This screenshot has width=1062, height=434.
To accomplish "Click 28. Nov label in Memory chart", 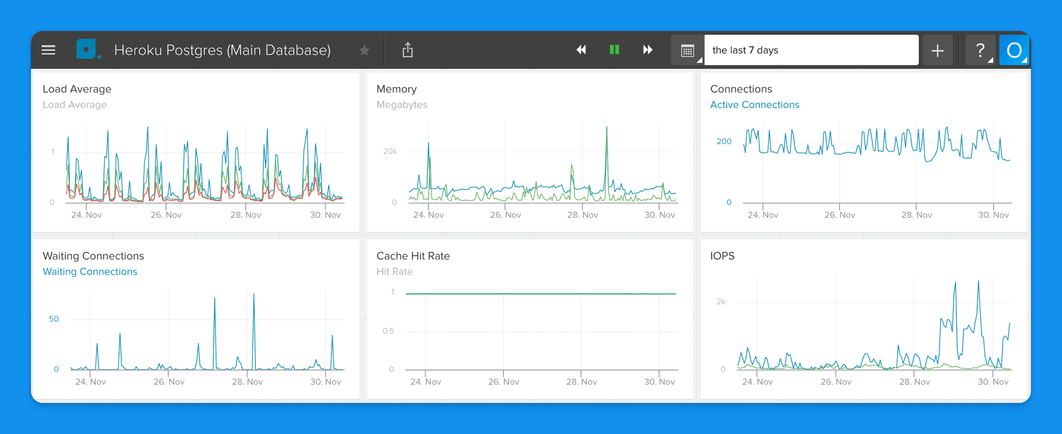I will tap(580, 215).
